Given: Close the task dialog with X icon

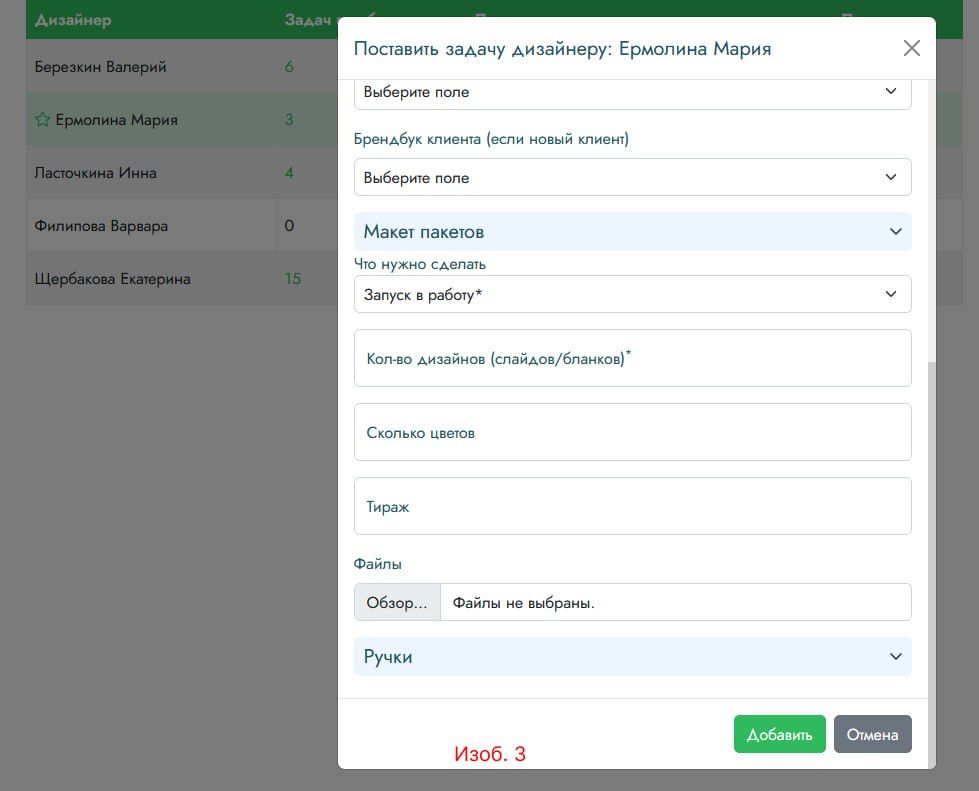Looking at the screenshot, I should 911,48.
